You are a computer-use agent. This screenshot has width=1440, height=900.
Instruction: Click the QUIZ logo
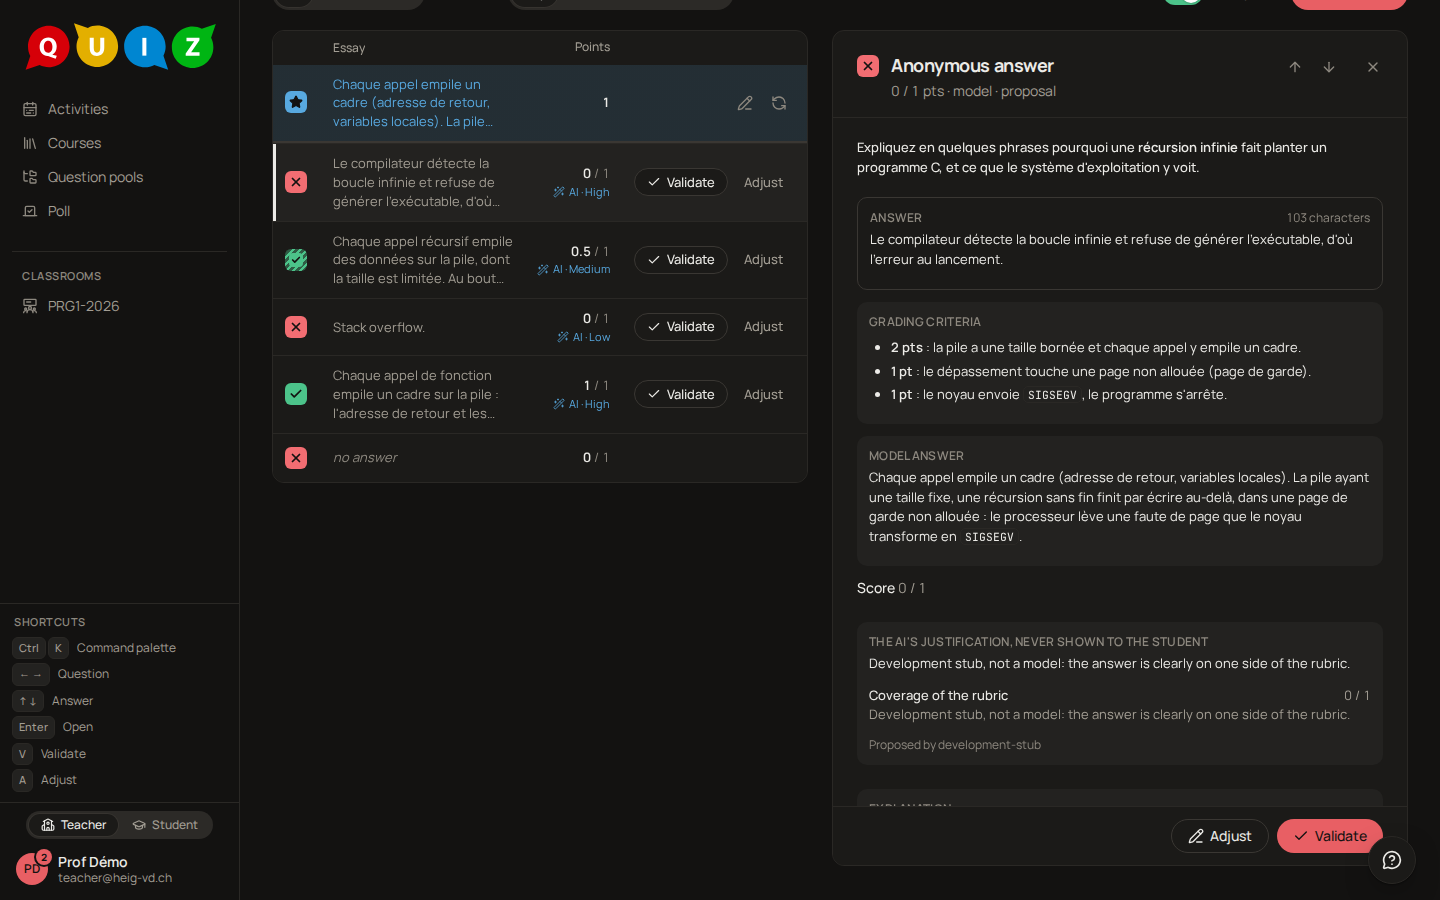tap(120, 46)
